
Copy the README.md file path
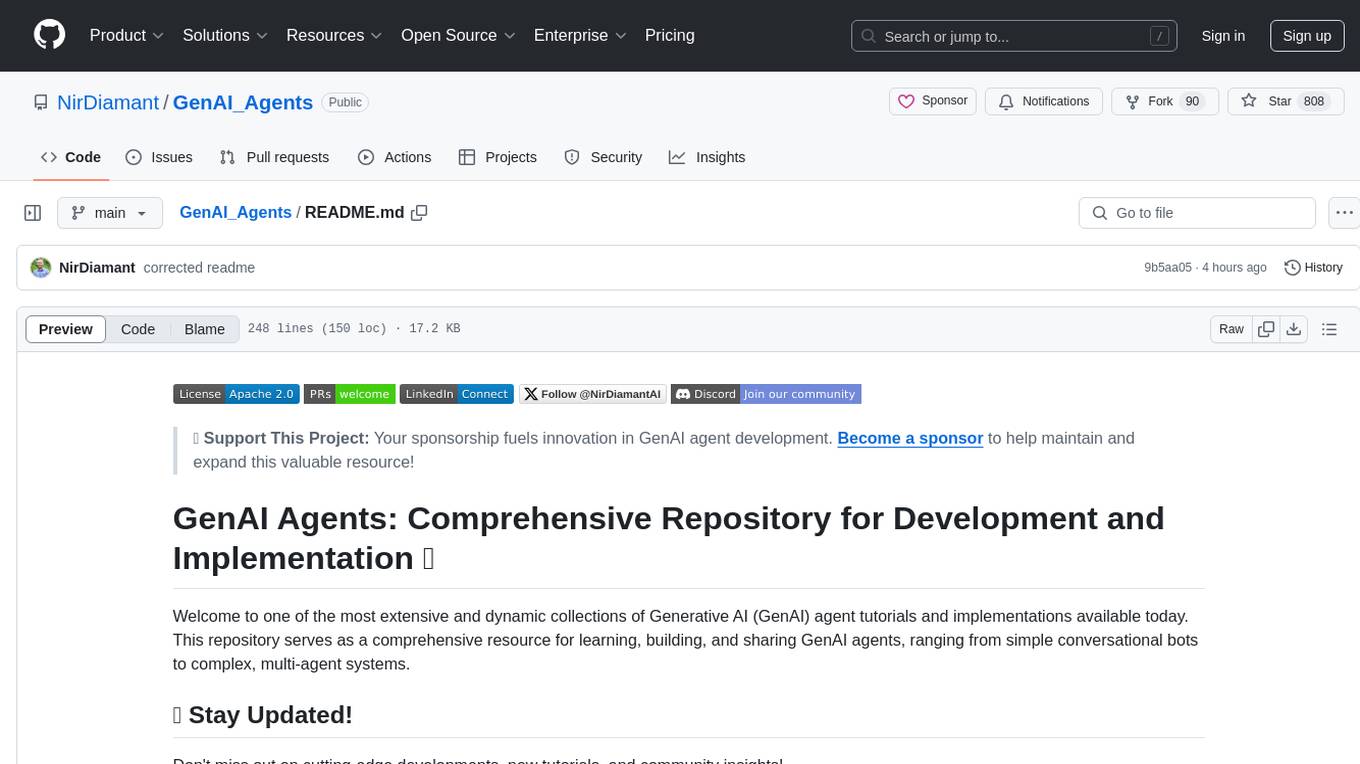coord(419,212)
